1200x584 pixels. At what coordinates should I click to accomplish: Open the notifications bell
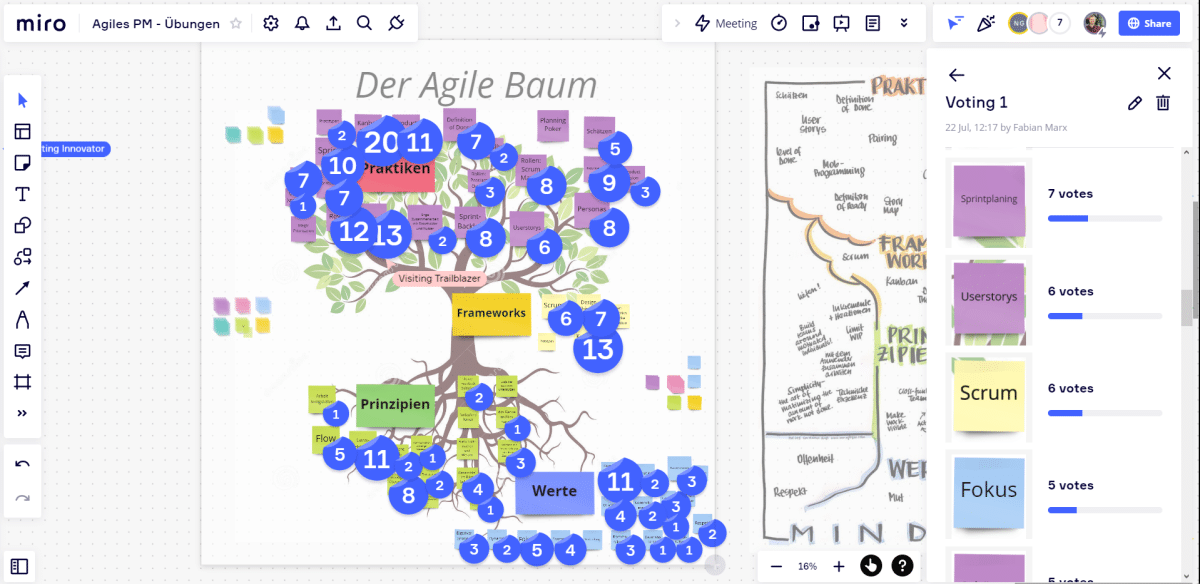click(302, 23)
